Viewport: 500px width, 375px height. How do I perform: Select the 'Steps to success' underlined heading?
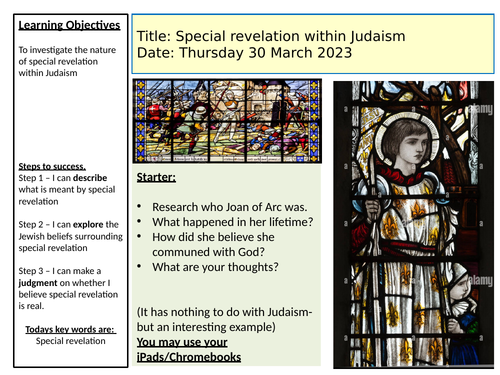click(52, 166)
